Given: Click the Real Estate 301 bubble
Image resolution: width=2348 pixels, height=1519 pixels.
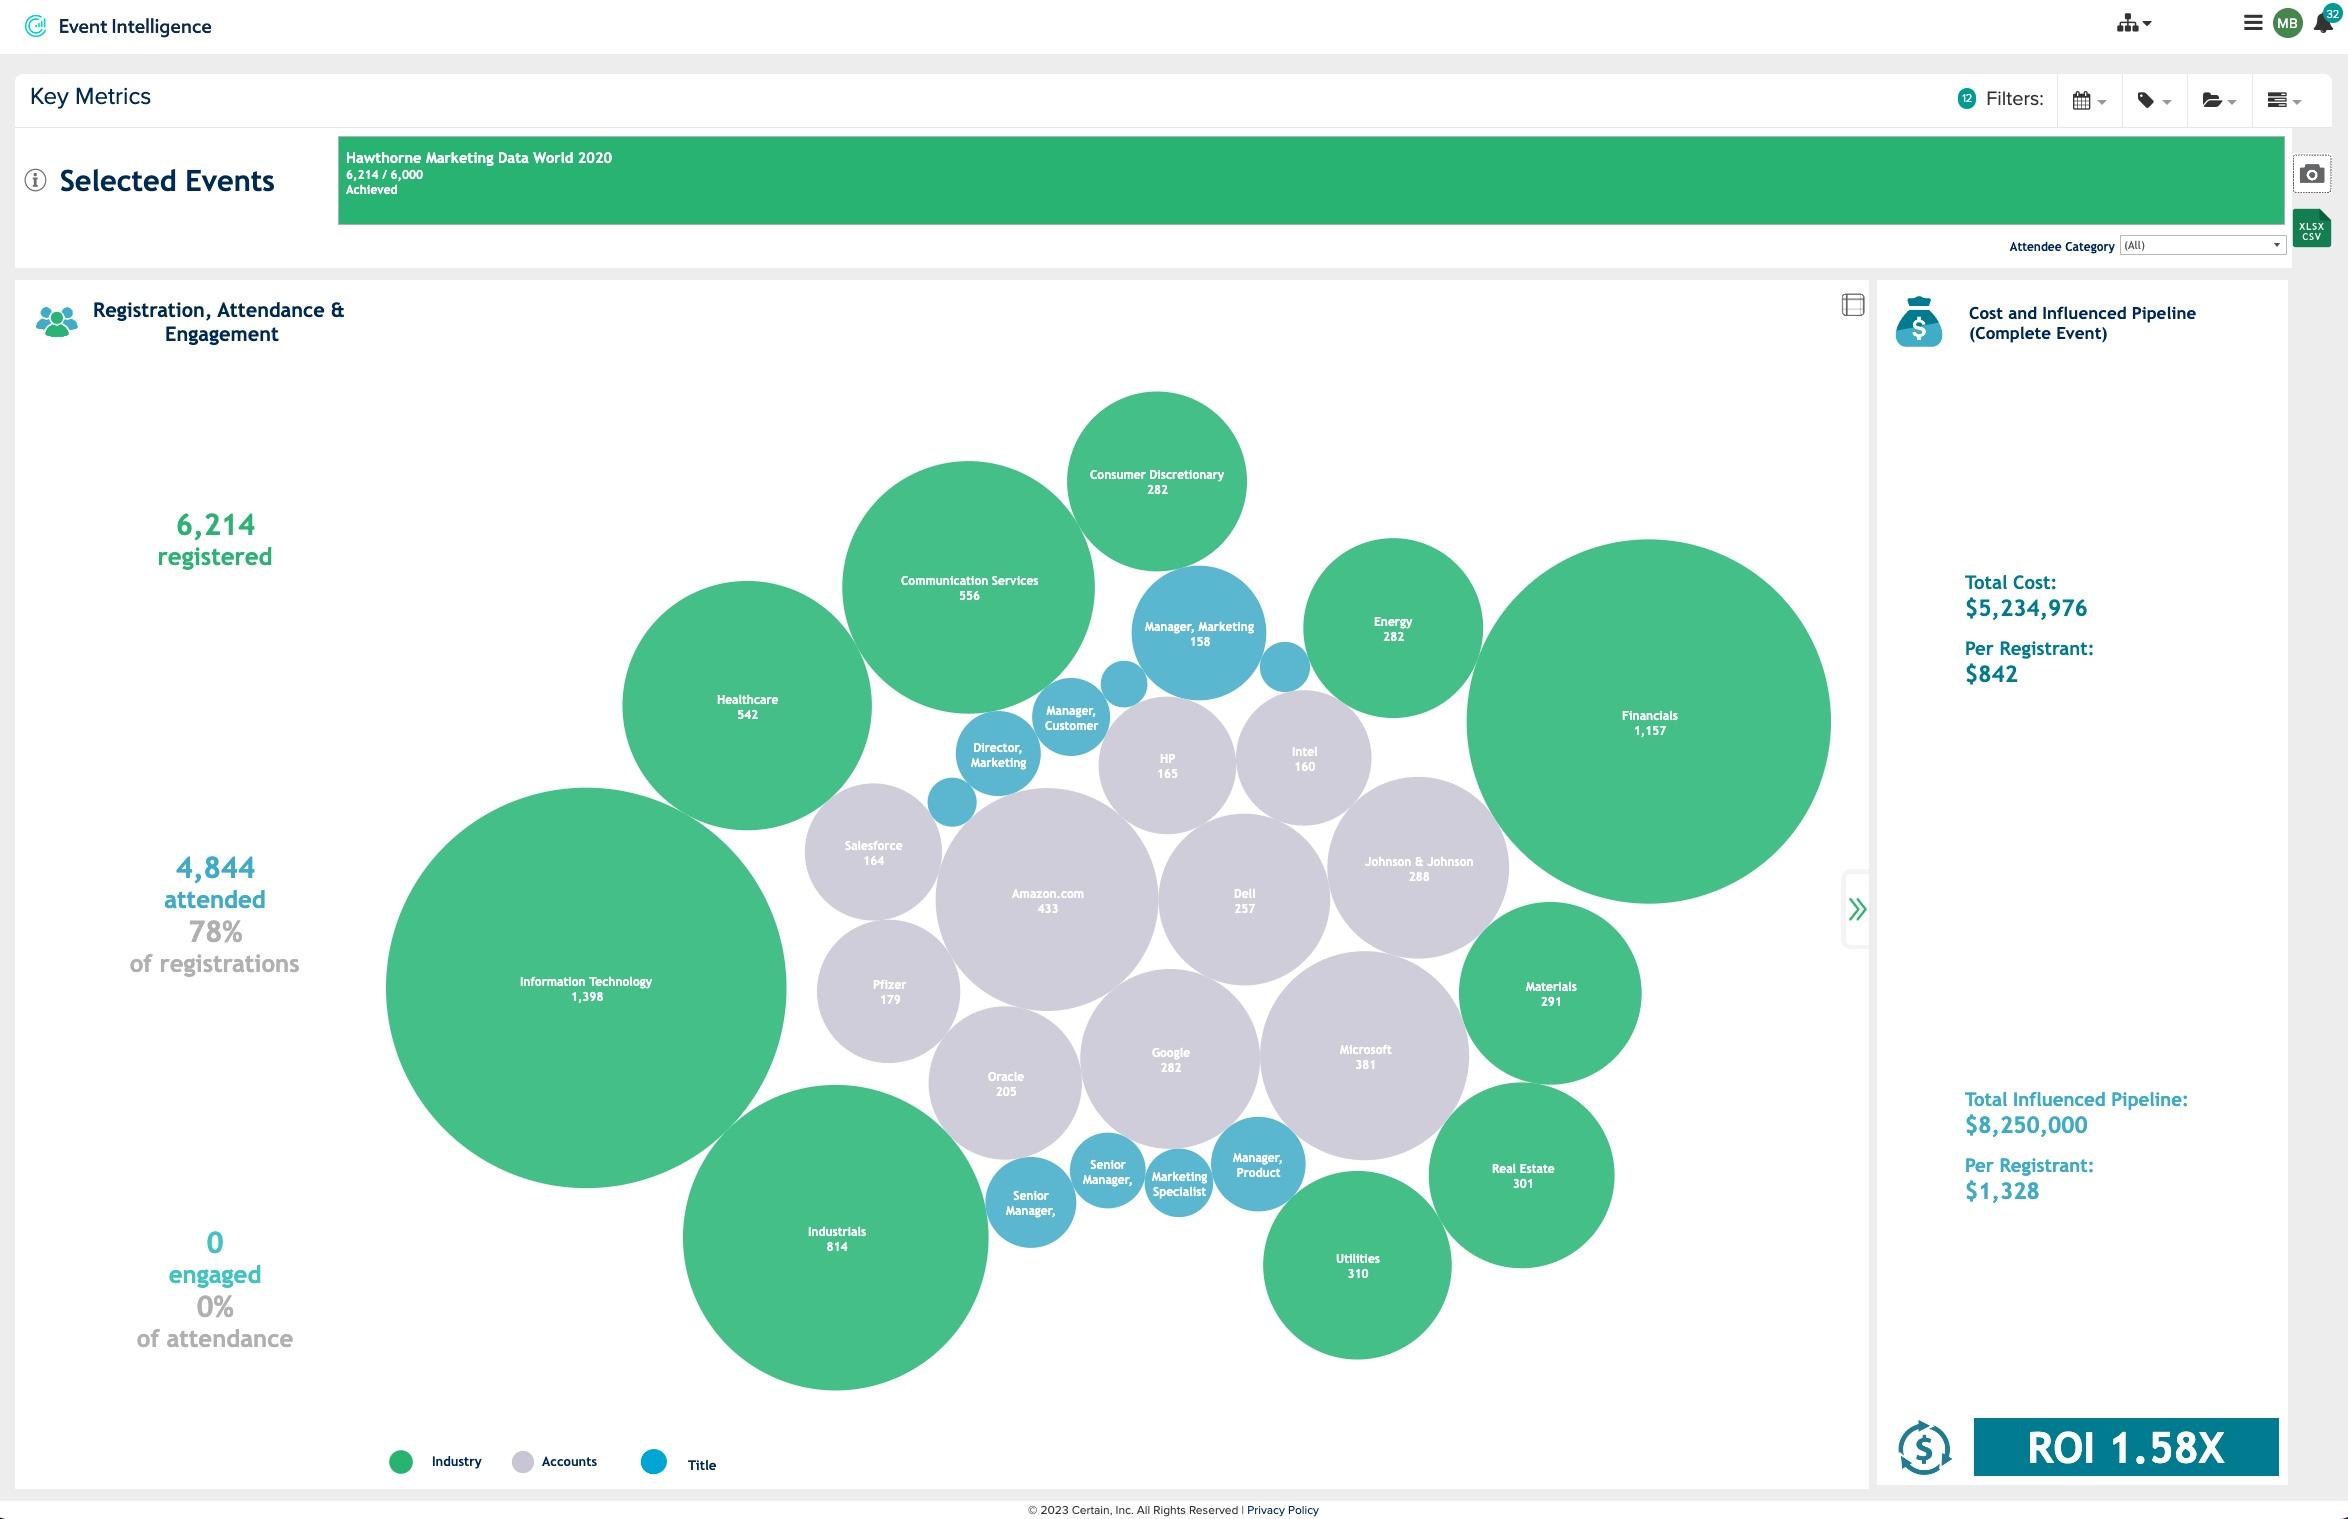Looking at the screenshot, I should [x=1522, y=1175].
